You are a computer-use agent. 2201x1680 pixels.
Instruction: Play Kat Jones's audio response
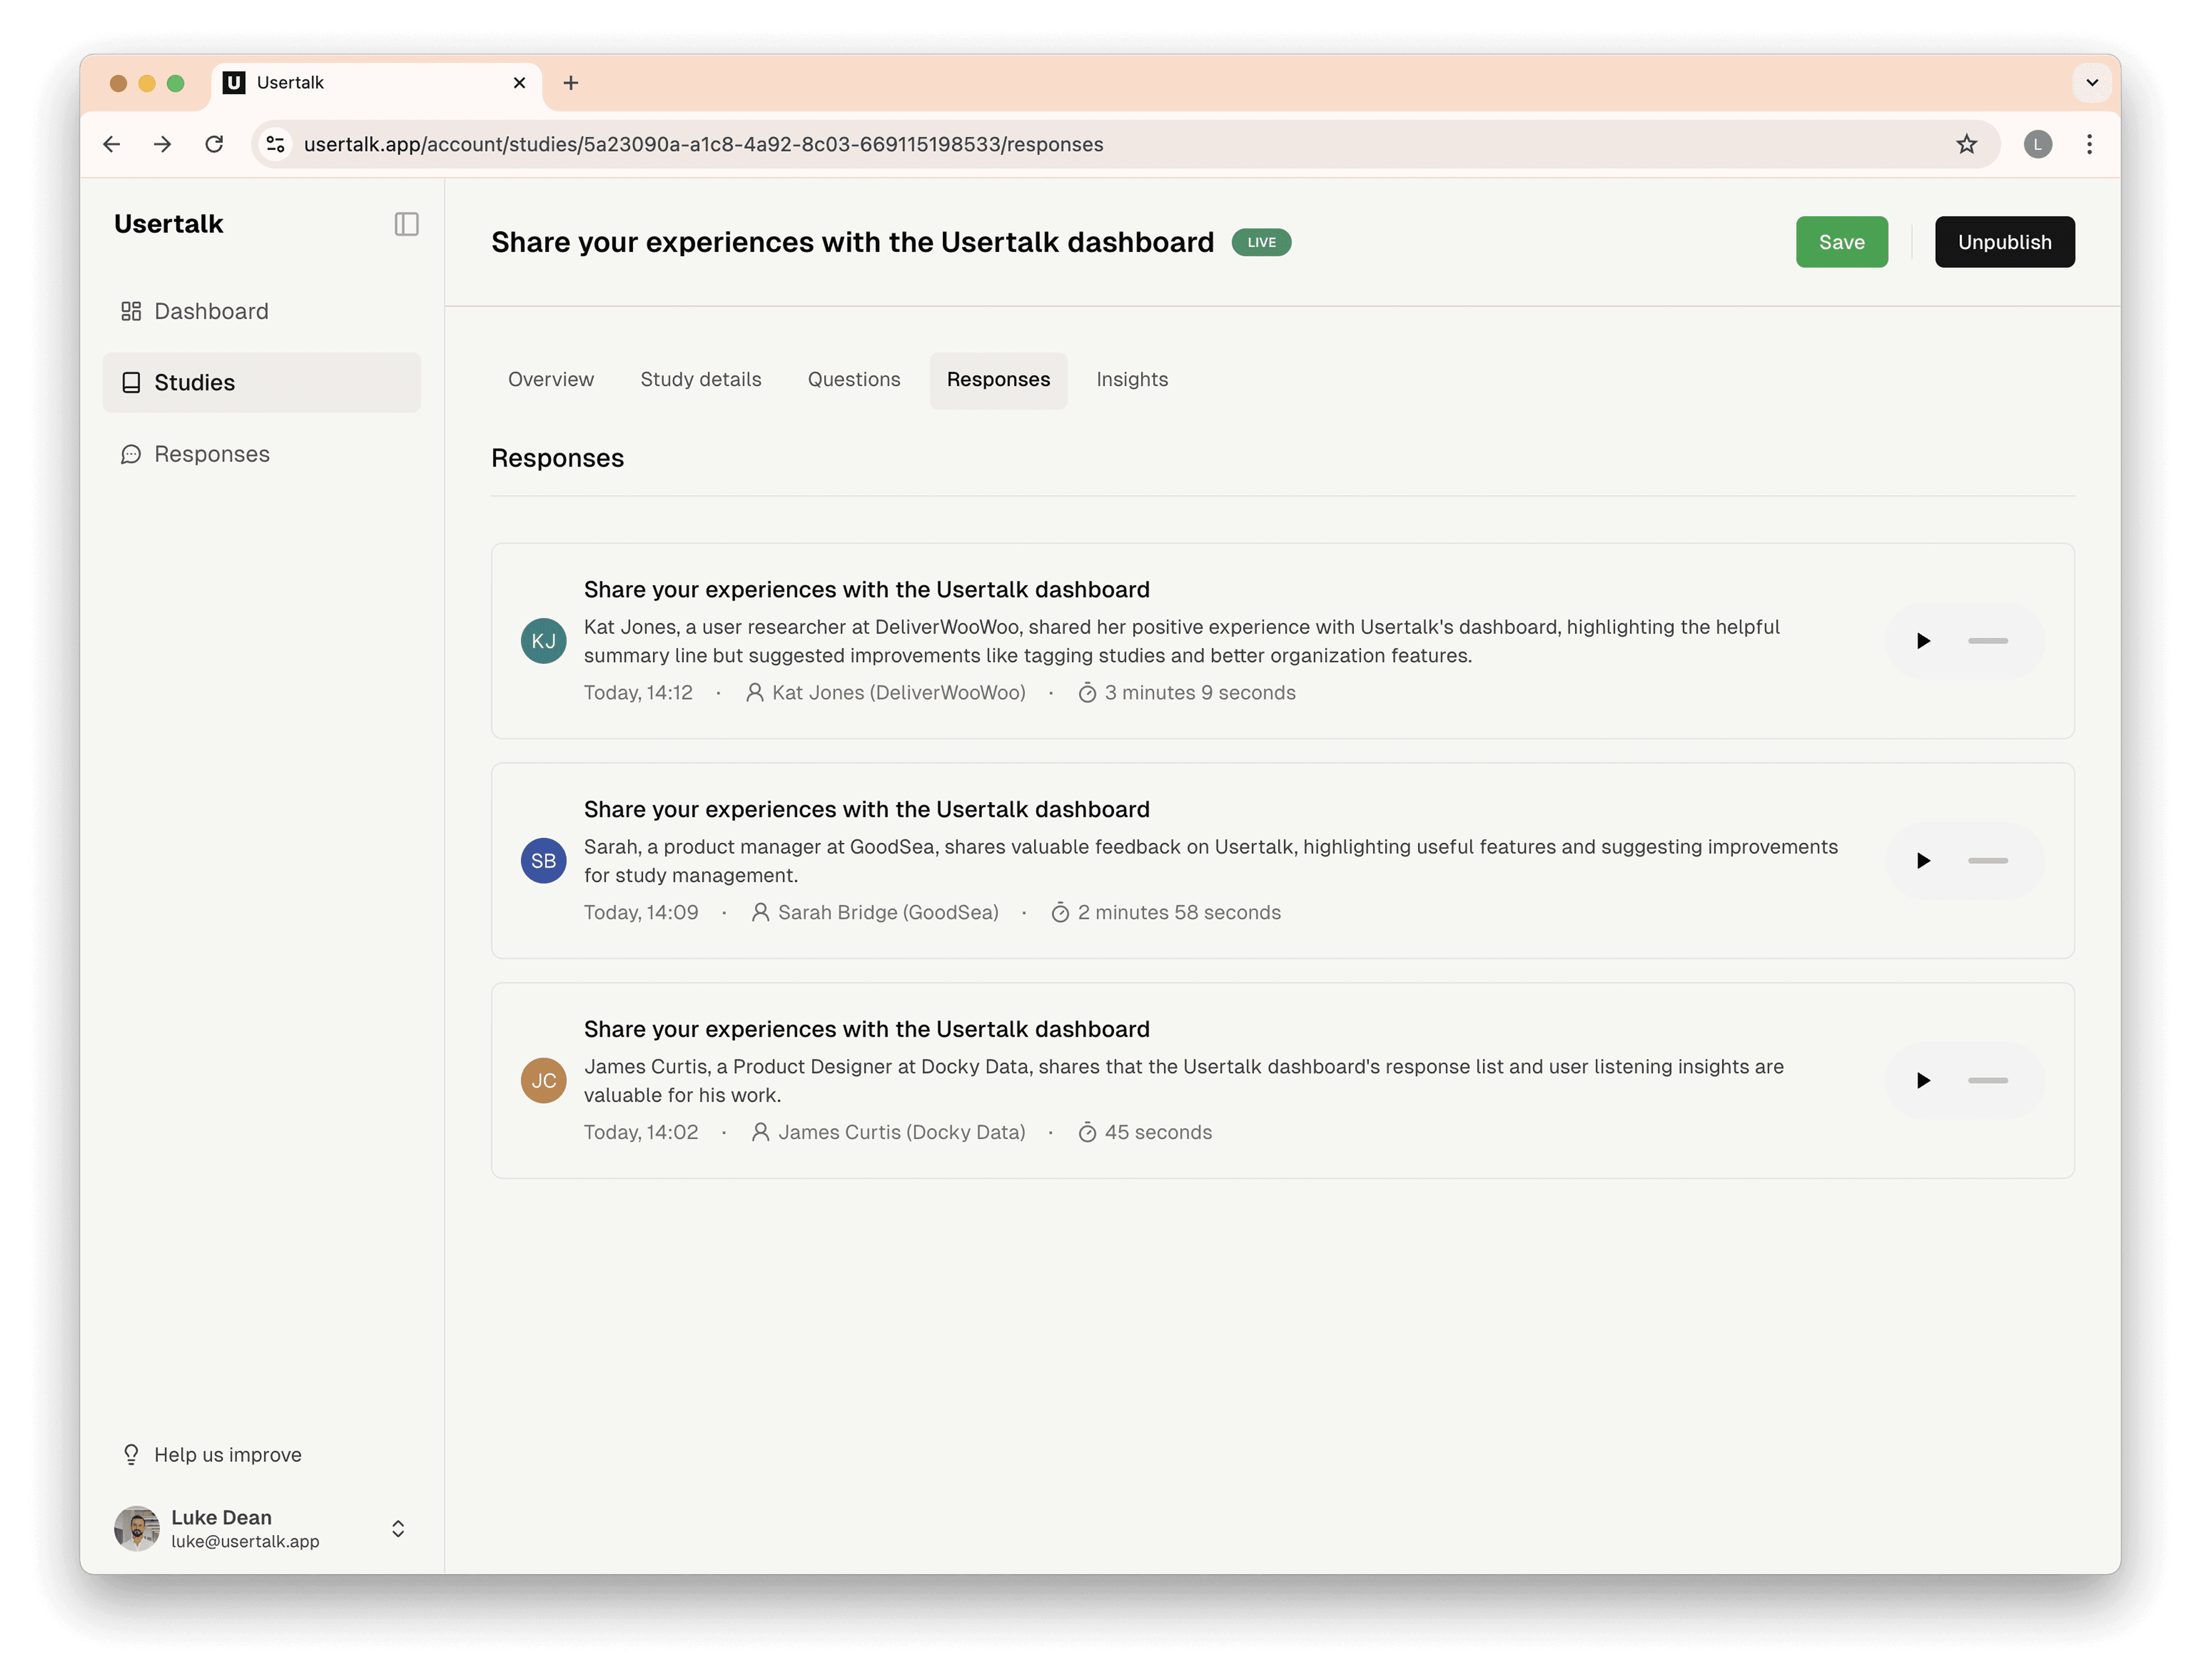tap(1923, 641)
